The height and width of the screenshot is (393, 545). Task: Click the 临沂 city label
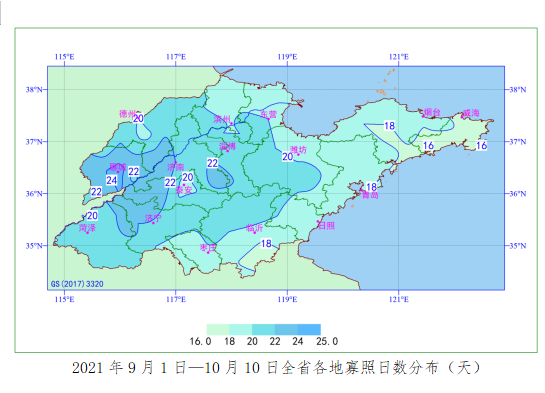coord(254,228)
